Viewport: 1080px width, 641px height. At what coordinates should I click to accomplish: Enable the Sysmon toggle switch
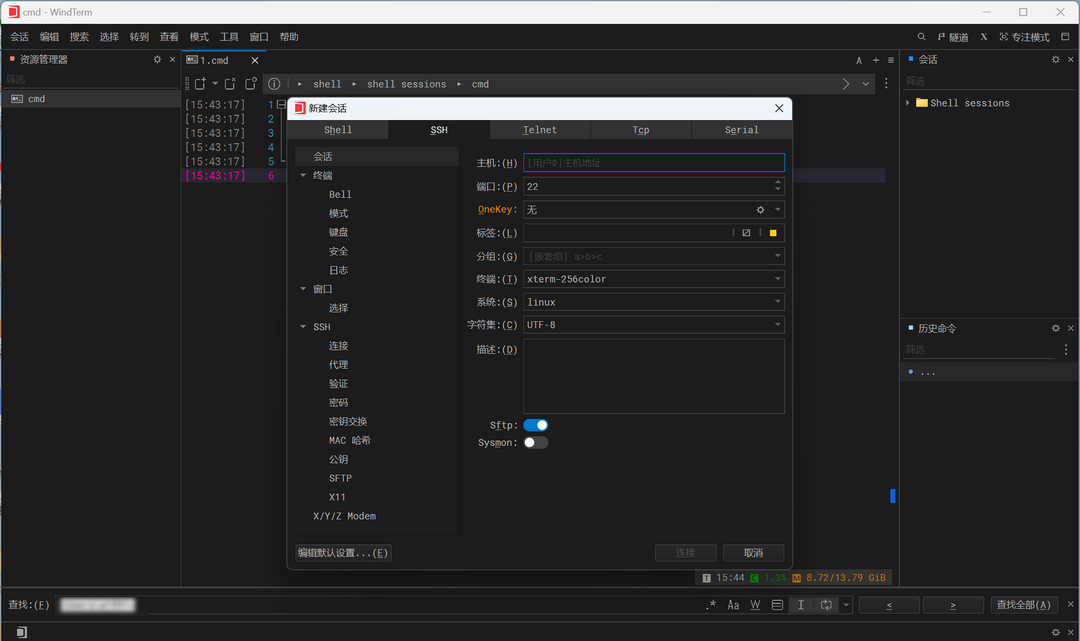[x=536, y=442]
